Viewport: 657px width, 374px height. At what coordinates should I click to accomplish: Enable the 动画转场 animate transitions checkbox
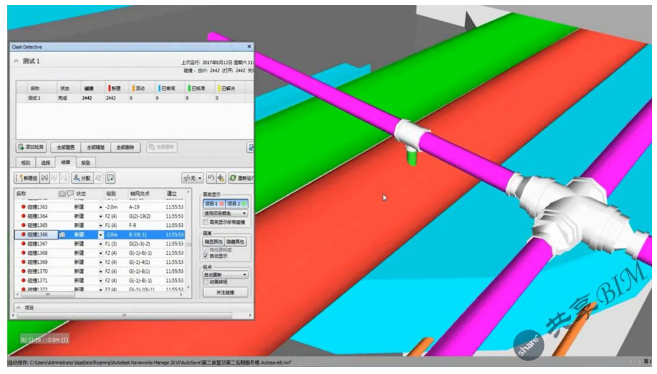206,282
